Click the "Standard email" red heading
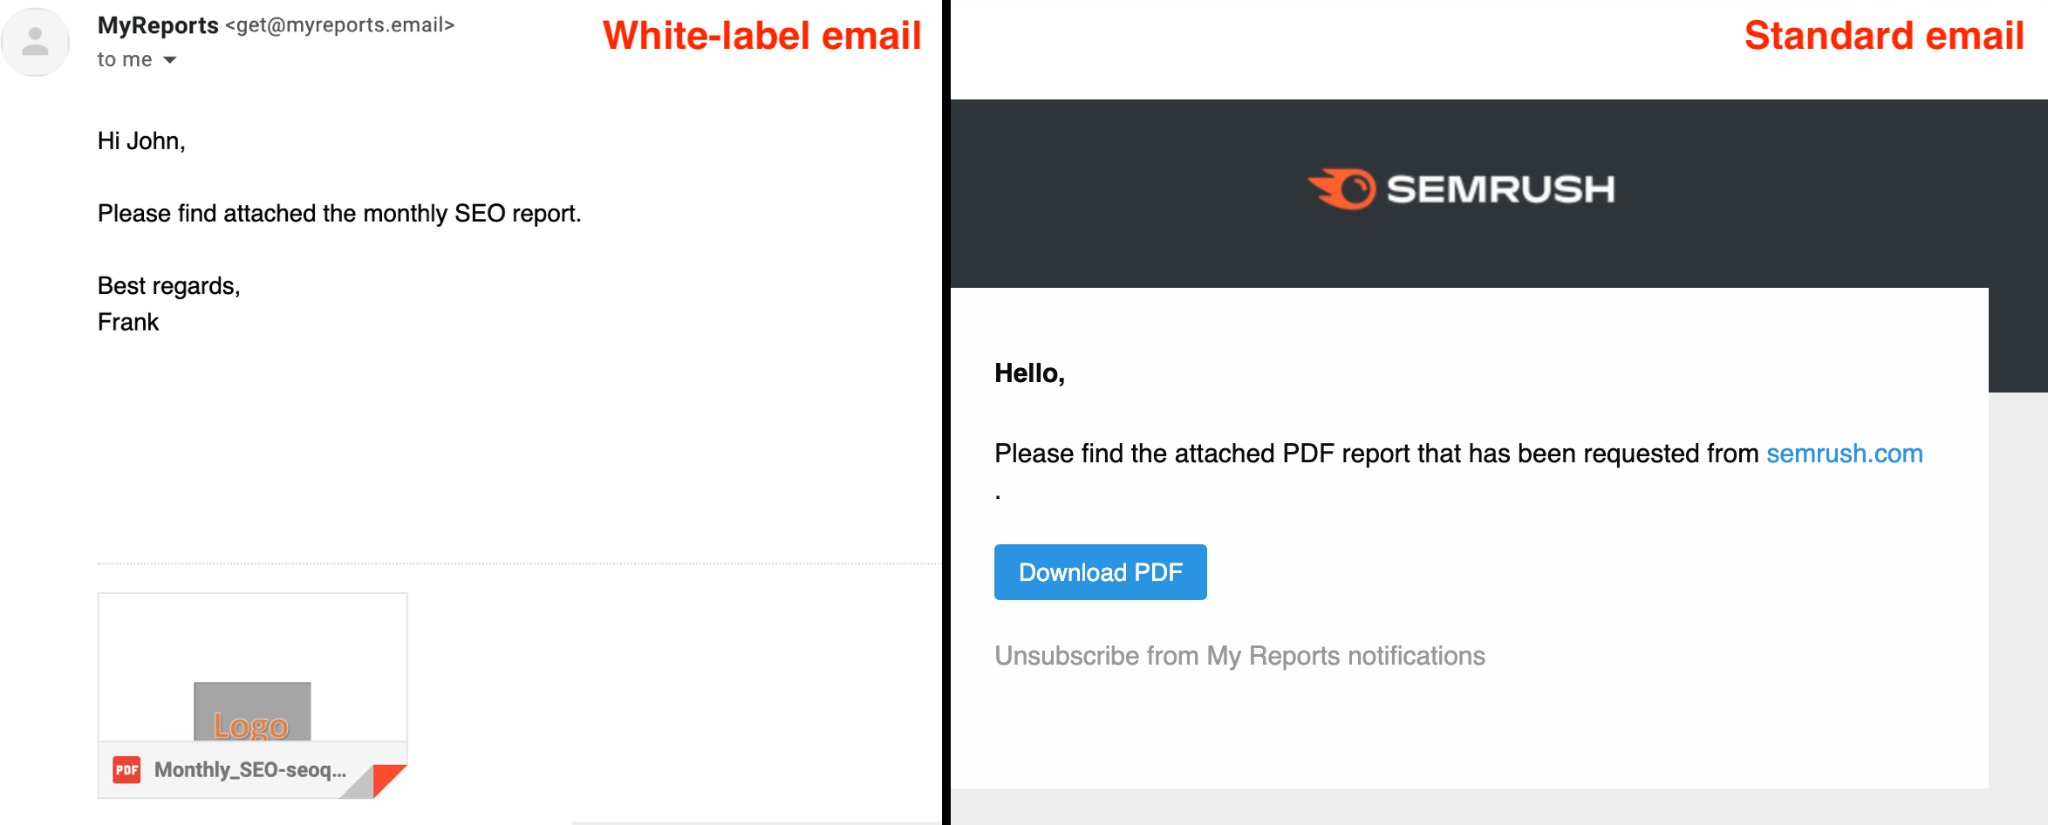Screen dimensions: 2048x825 point(1883,36)
